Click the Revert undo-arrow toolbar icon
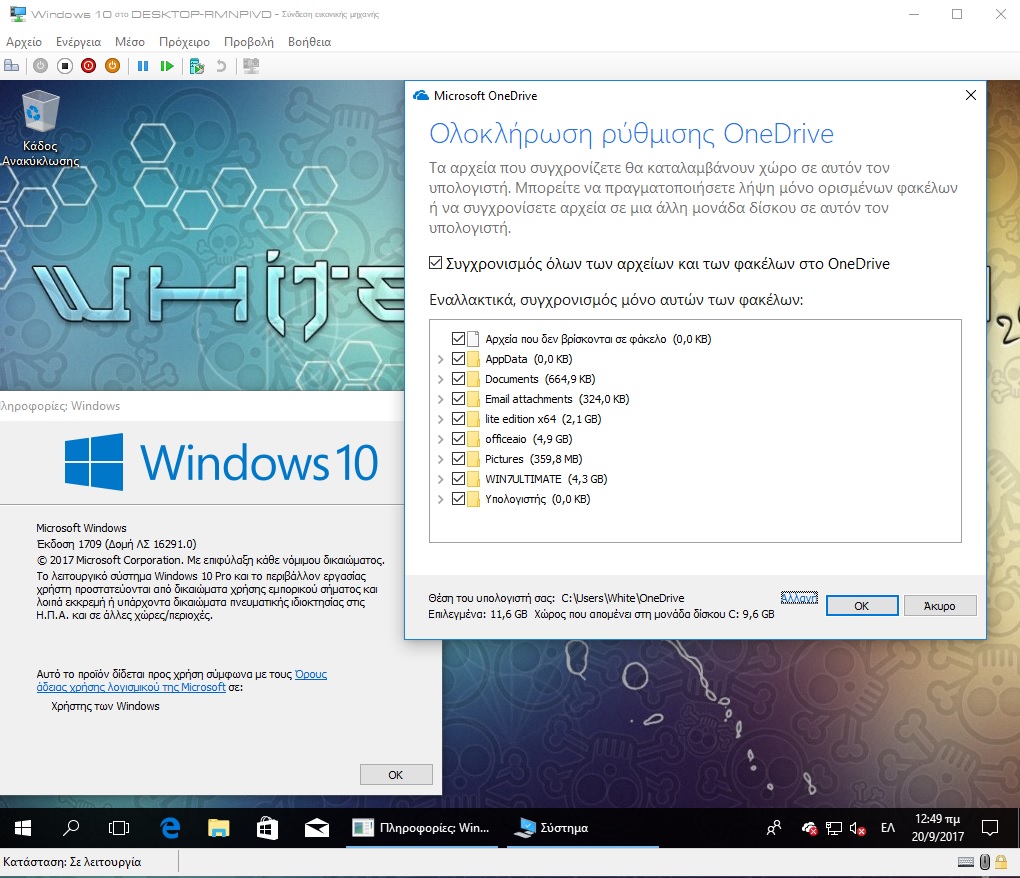1020x878 pixels. click(221, 66)
